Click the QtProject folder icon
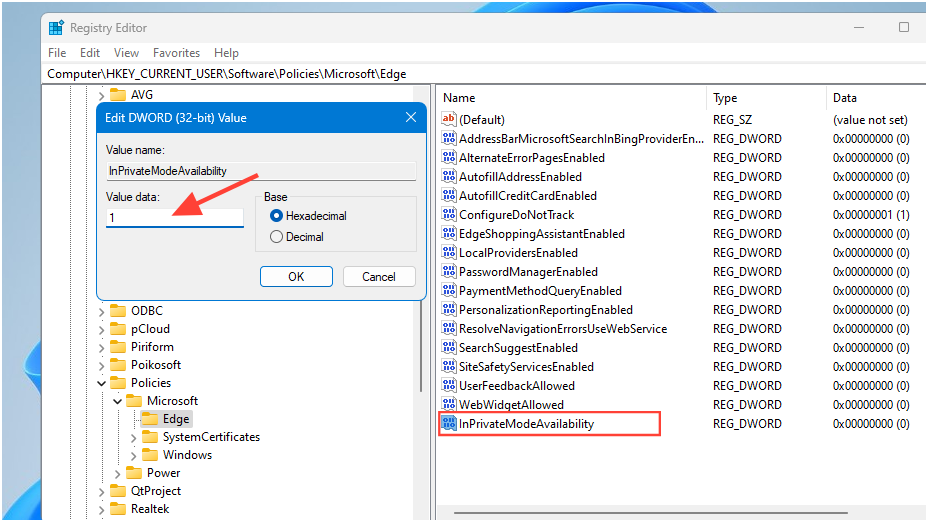This screenshot has width=927, height=521. tap(118, 491)
